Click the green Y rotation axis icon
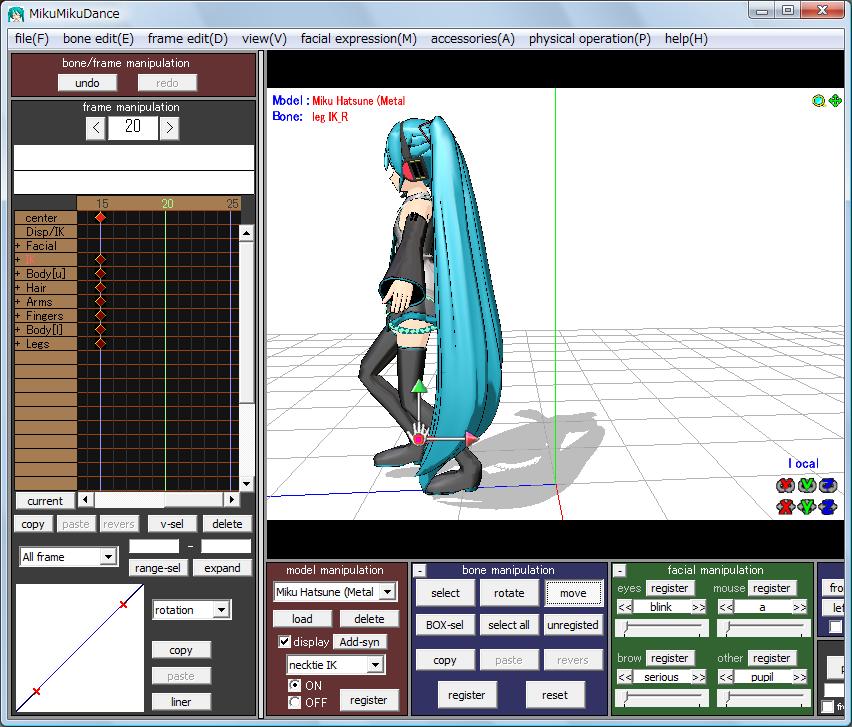 tap(807, 485)
